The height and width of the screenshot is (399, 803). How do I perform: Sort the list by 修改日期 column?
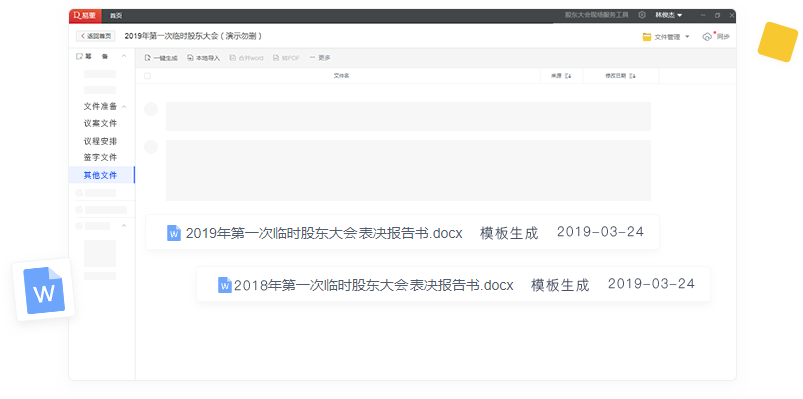620,76
